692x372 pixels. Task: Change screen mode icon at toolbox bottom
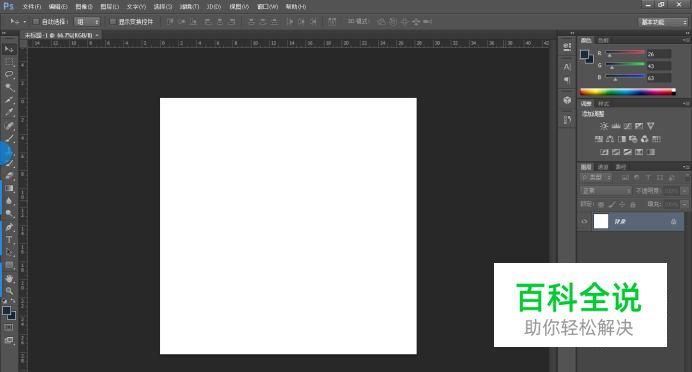[9, 340]
